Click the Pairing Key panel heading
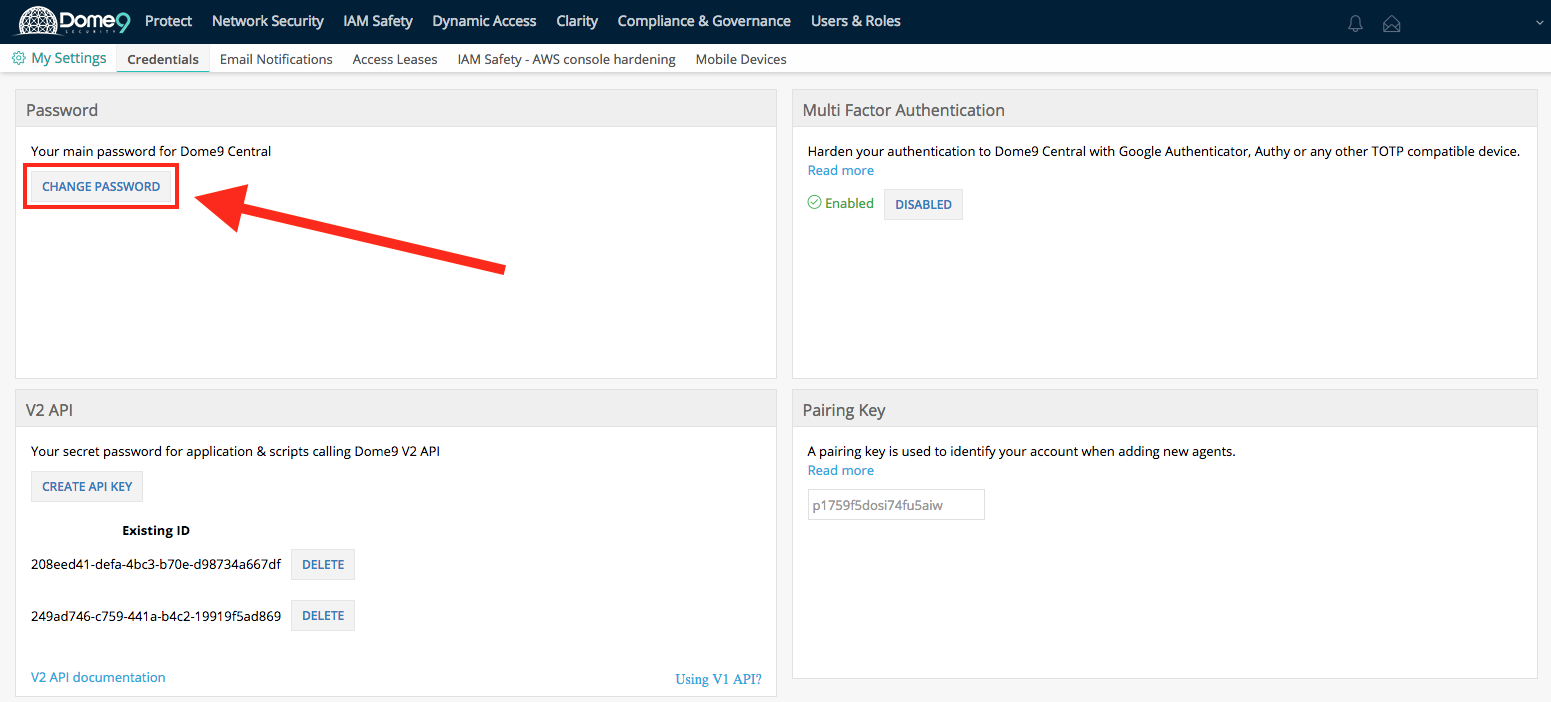The width and height of the screenshot is (1551, 702). [844, 410]
